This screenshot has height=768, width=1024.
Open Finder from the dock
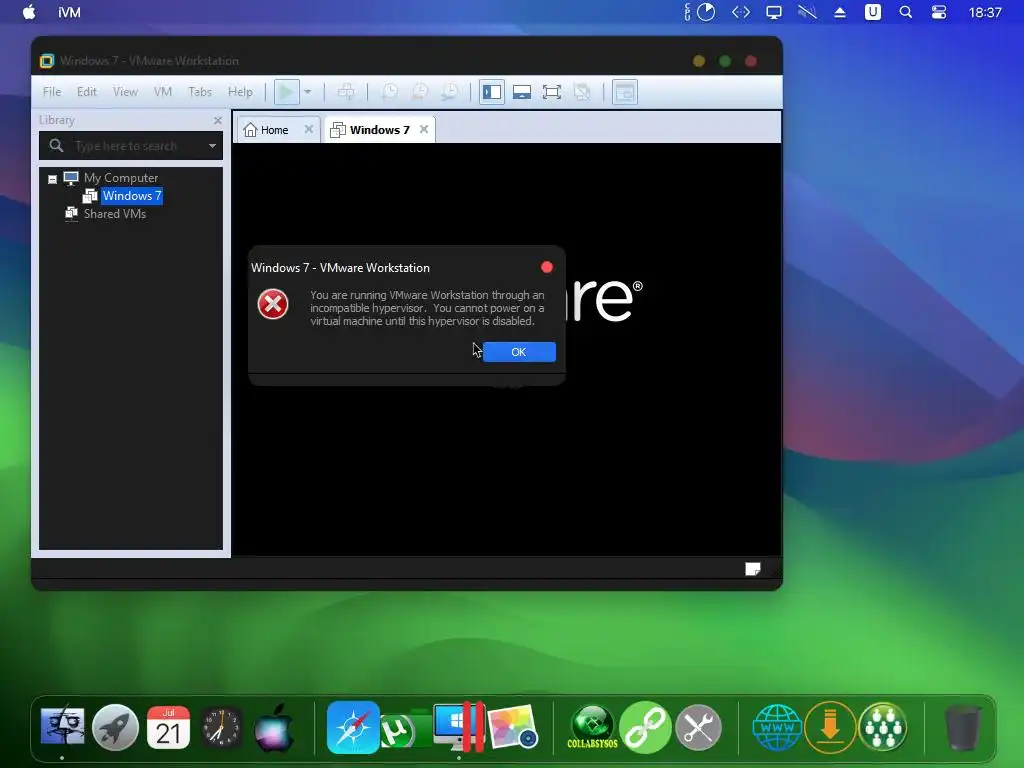pyautogui.click(x=62, y=727)
